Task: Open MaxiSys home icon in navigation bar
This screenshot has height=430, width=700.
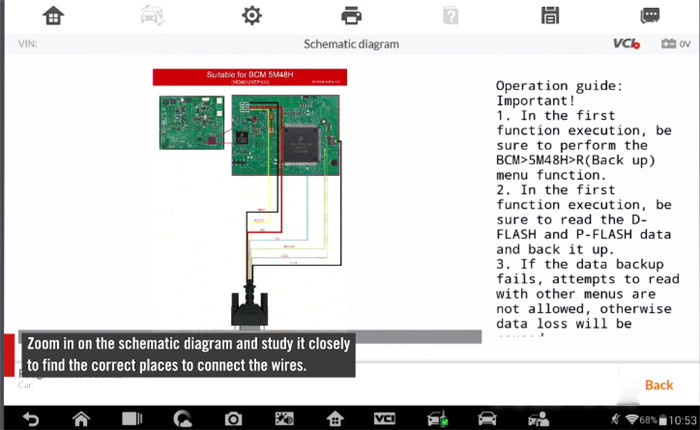Action: (x=335, y=419)
